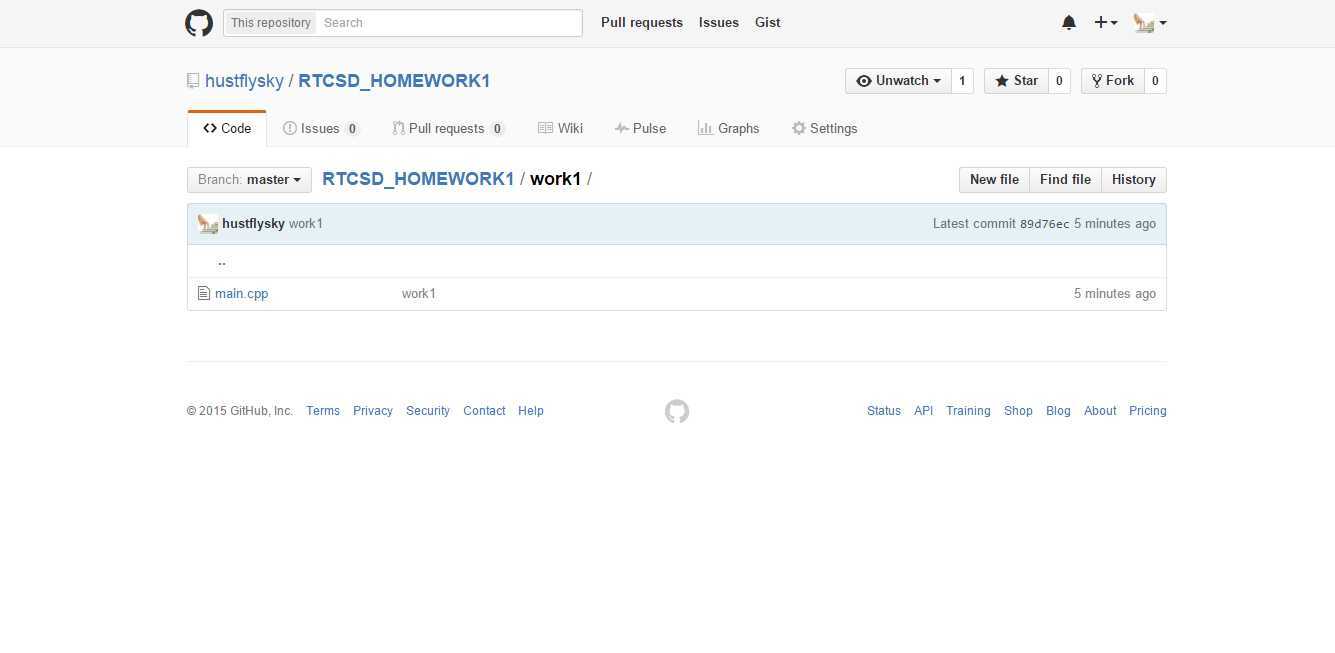
Task: Click Find file button
Action: click(1065, 180)
